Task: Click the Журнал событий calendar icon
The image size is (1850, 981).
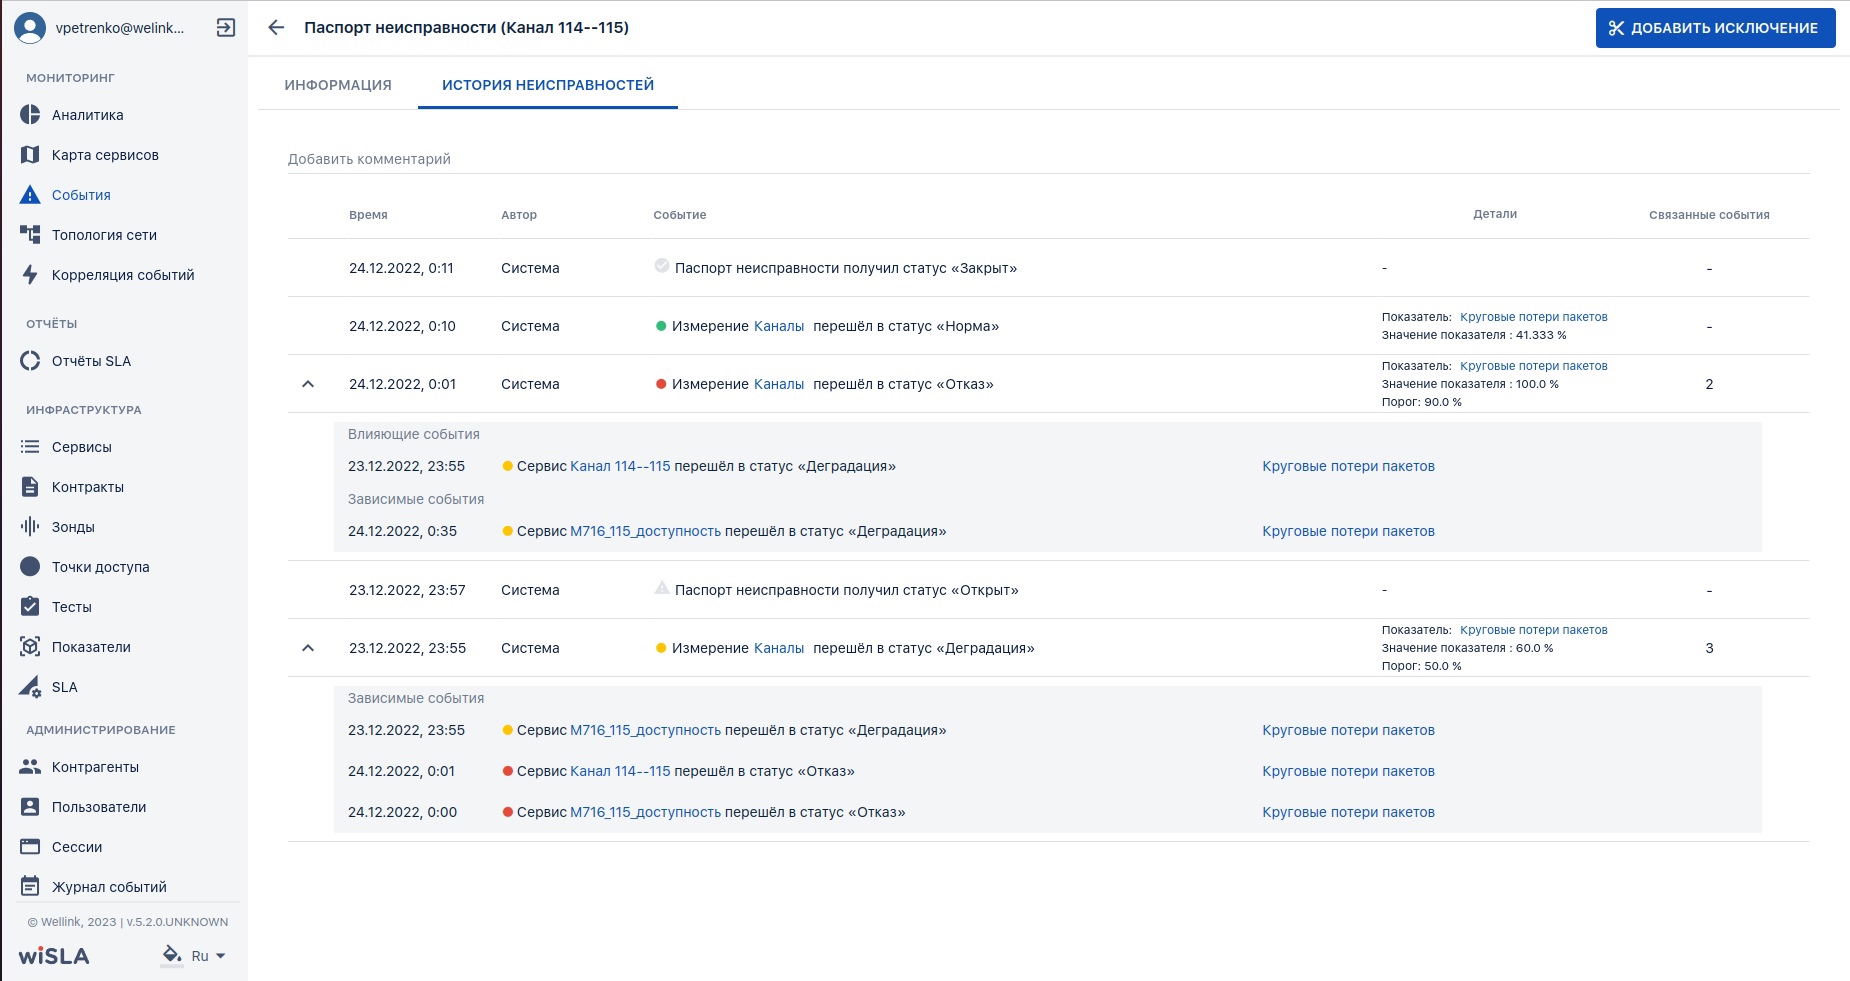Action: tap(30, 887)
